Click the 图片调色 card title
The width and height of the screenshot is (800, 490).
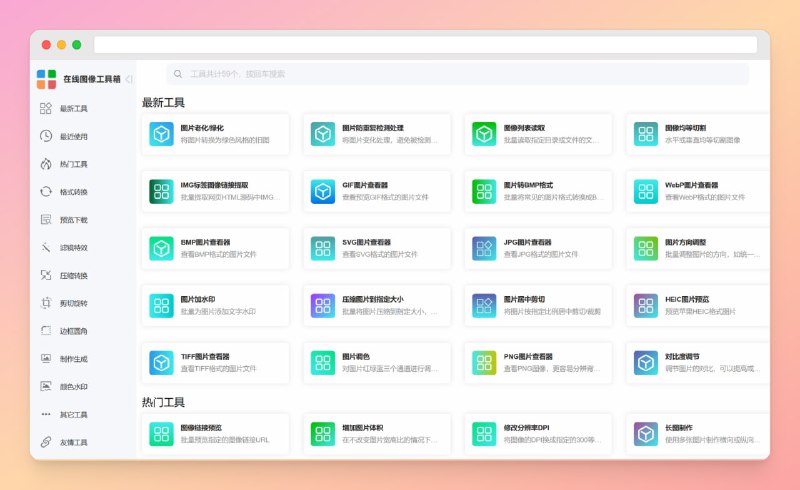(356, 356)
